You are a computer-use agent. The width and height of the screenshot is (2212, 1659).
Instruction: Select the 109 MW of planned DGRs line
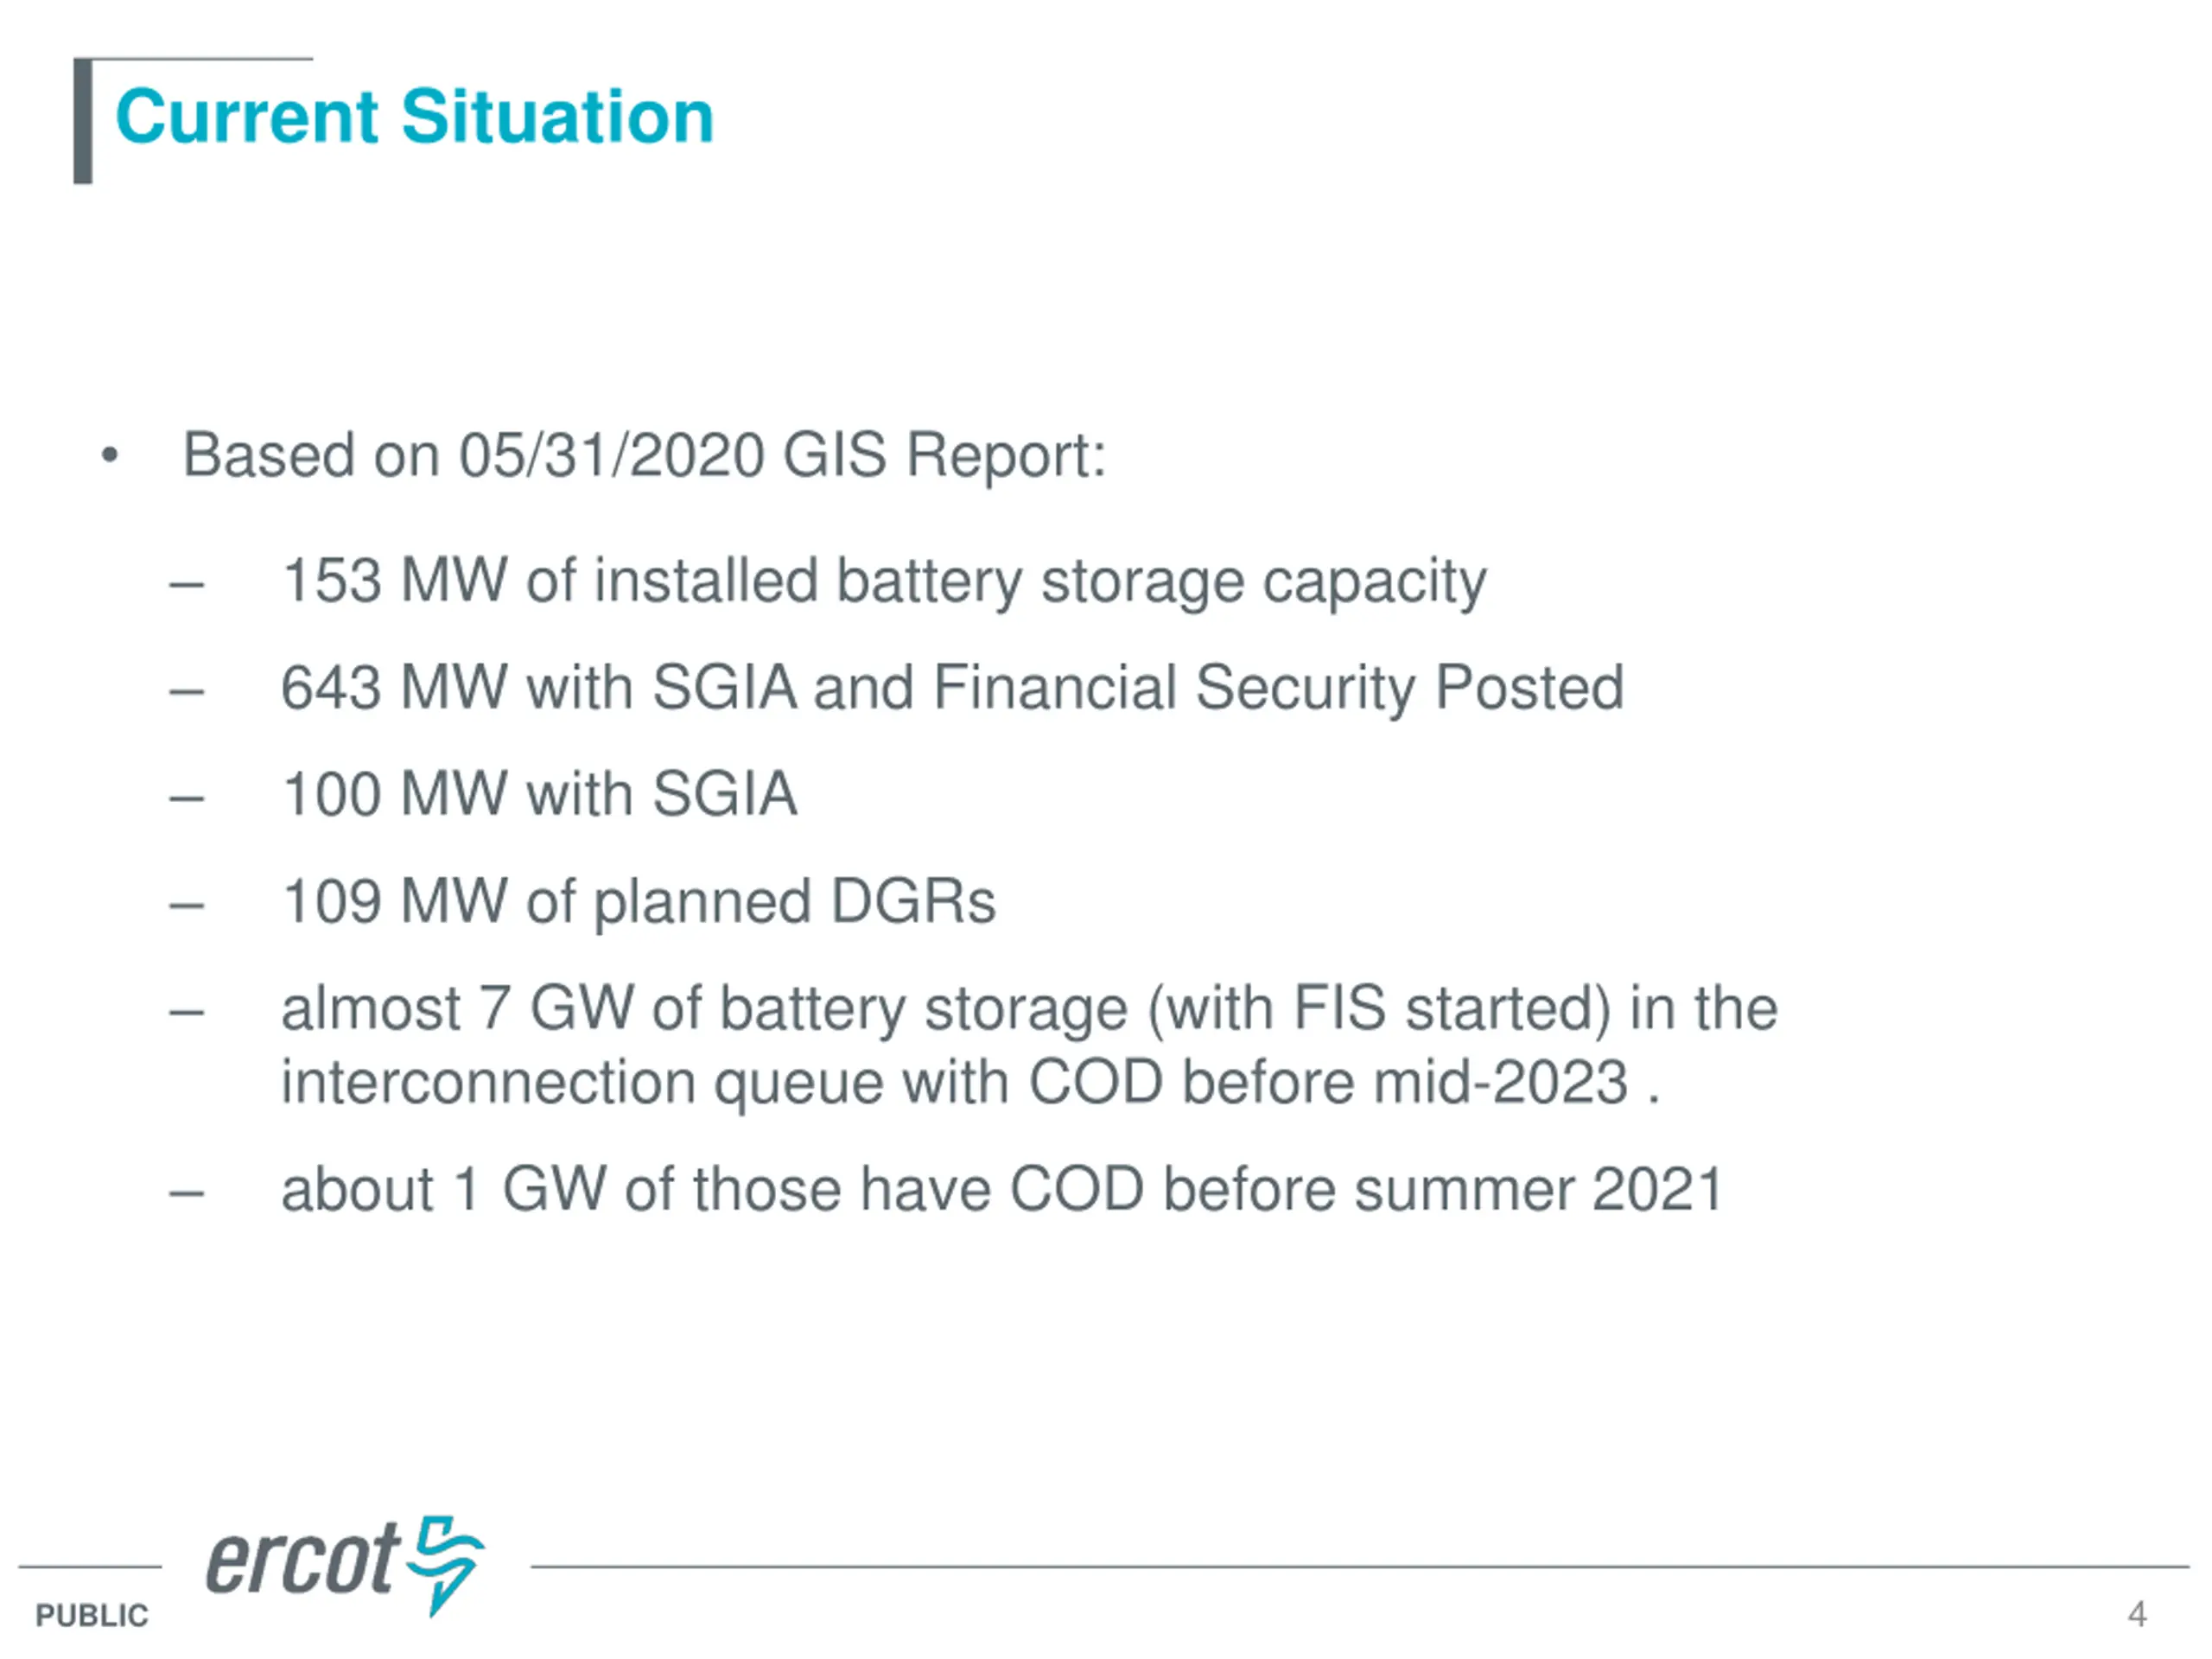[x=639, y=903]
